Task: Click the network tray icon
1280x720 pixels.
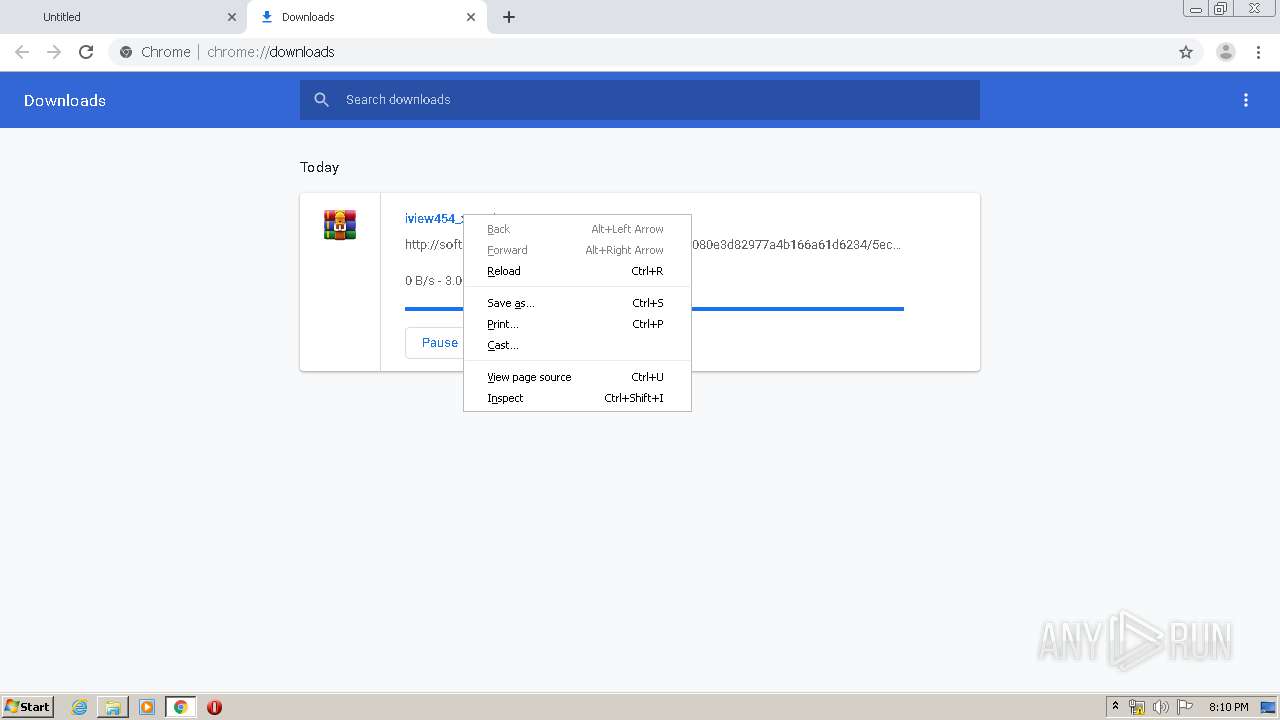Action: pyautogui.click(x=1137, y=707)
